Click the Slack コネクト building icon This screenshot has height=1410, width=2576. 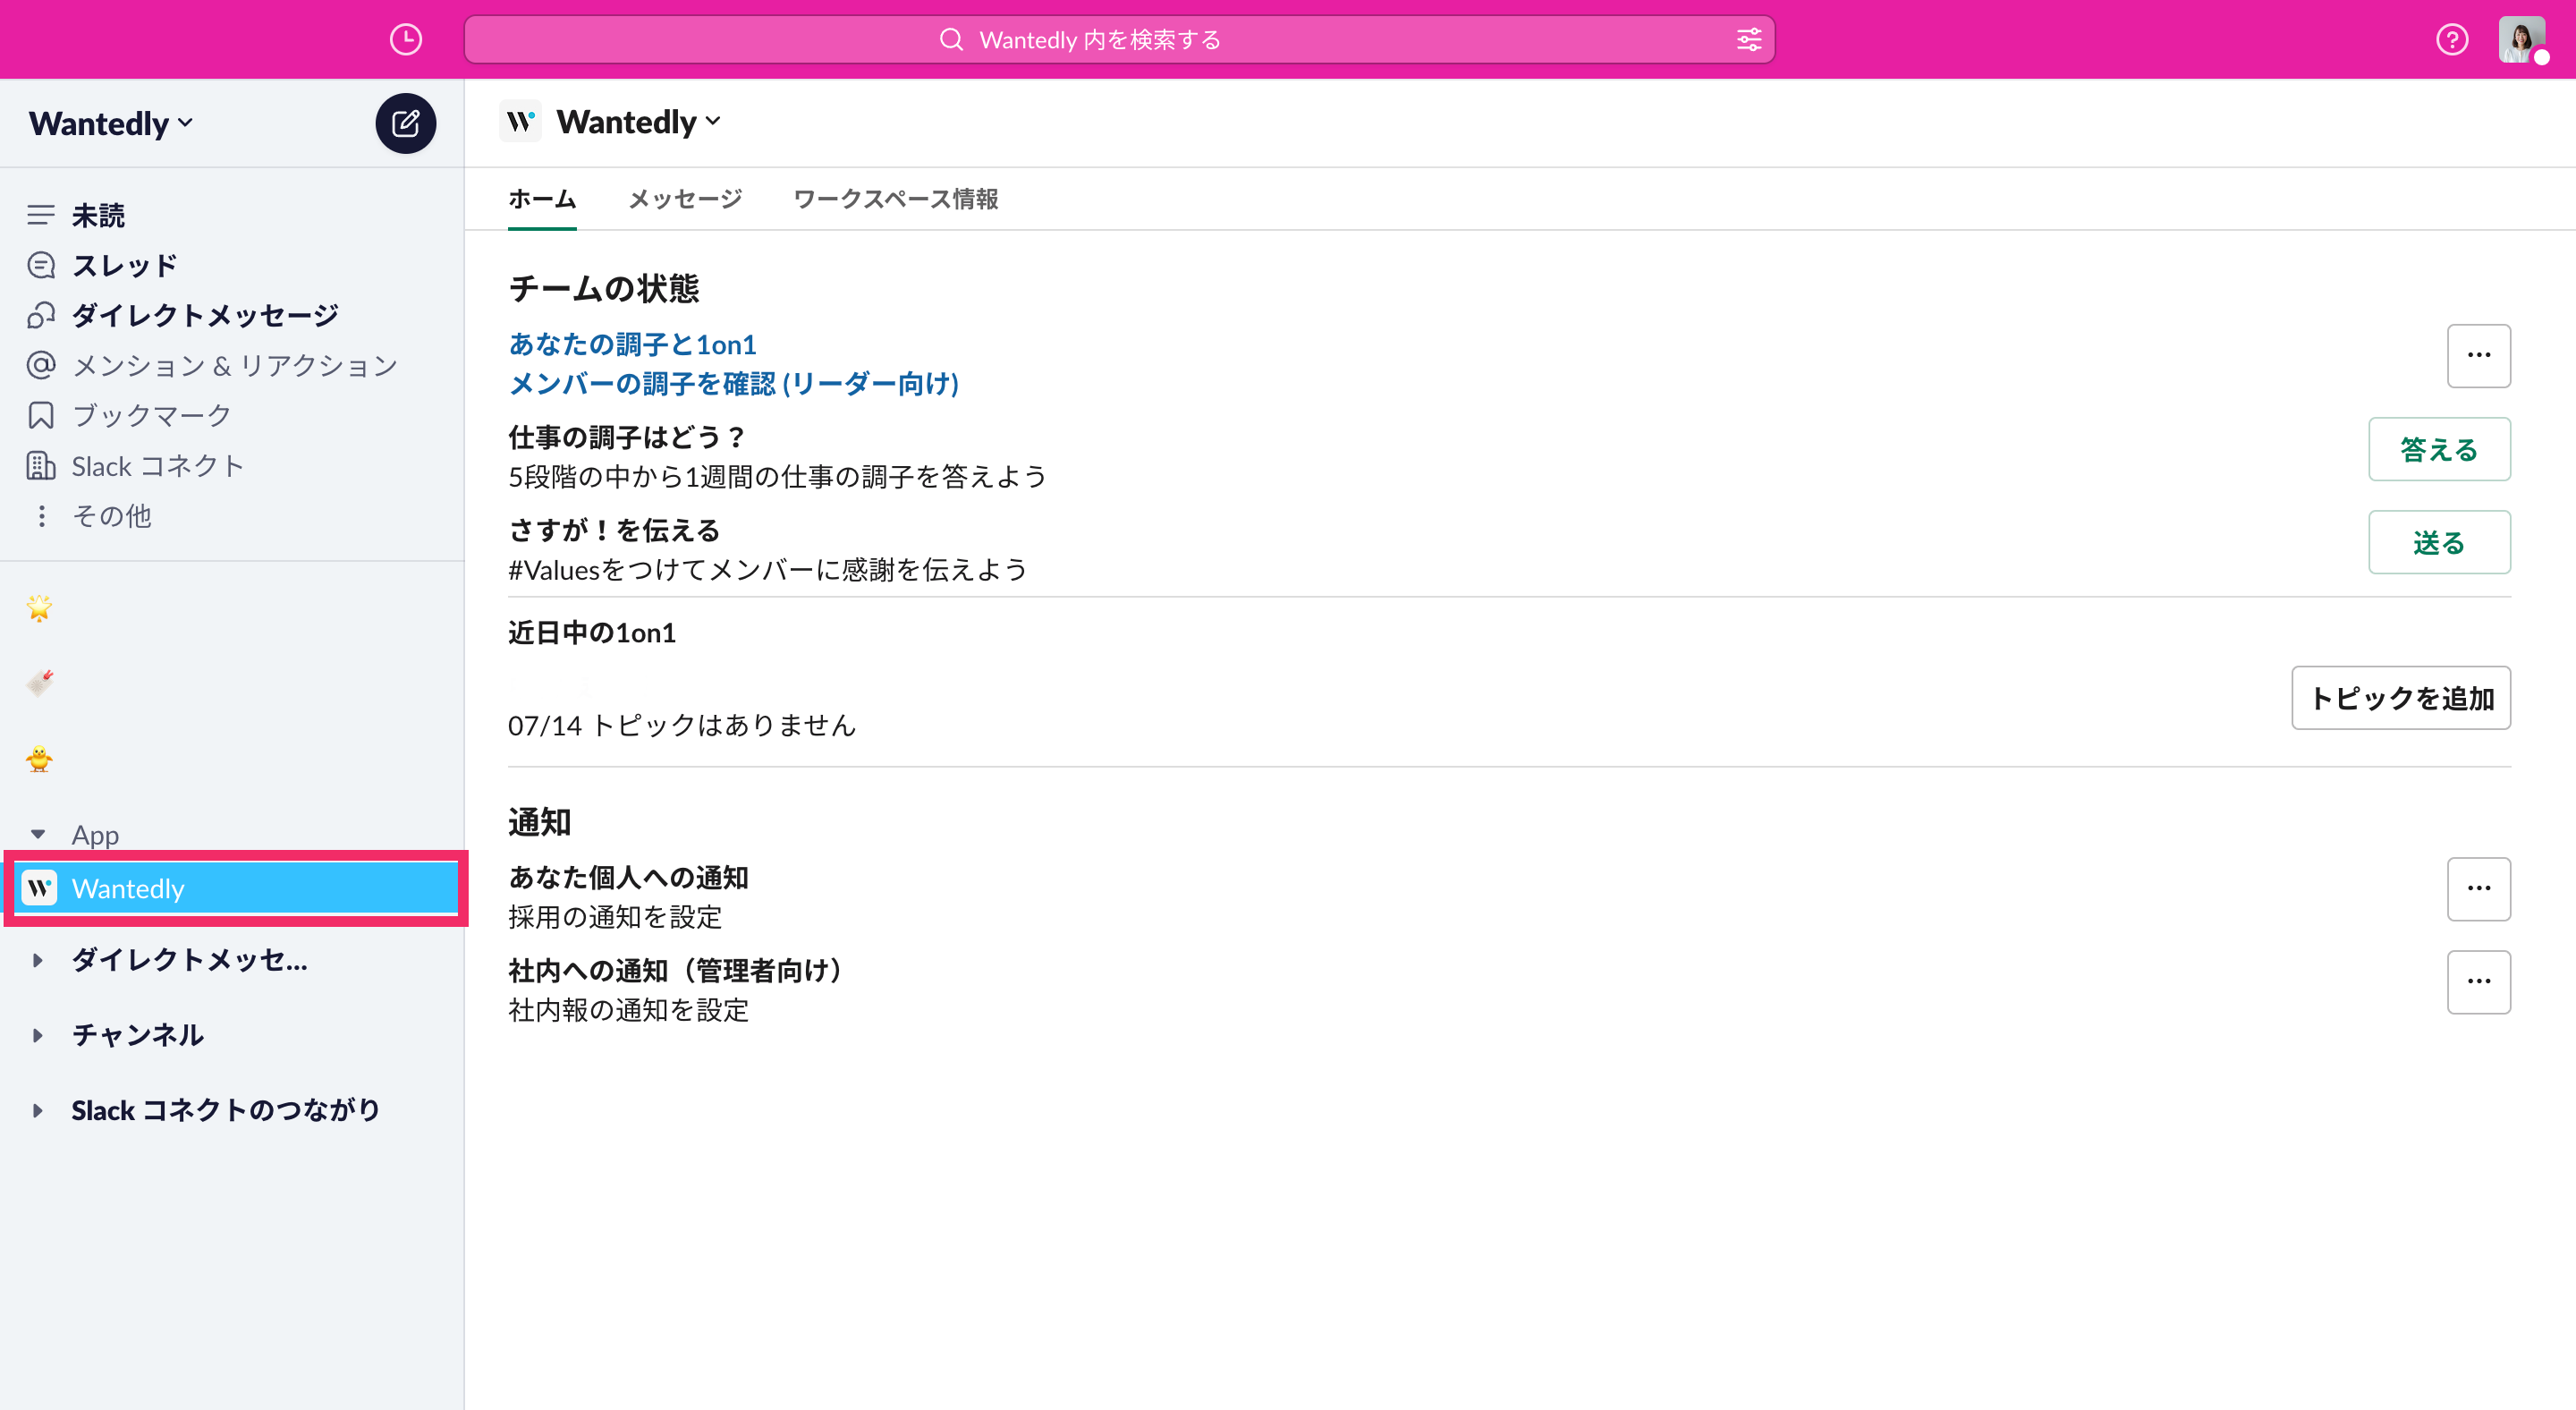[x=41, y=465]
